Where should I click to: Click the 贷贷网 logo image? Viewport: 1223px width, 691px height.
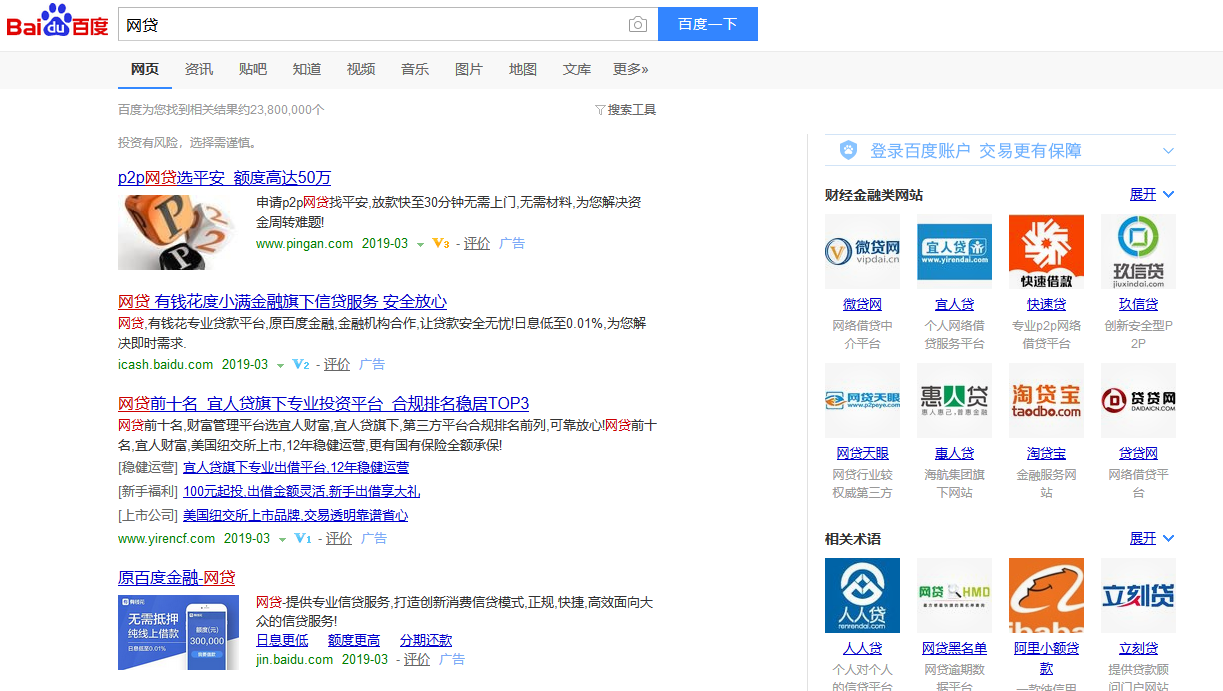pyautogui.click(x=1138, y=401)
